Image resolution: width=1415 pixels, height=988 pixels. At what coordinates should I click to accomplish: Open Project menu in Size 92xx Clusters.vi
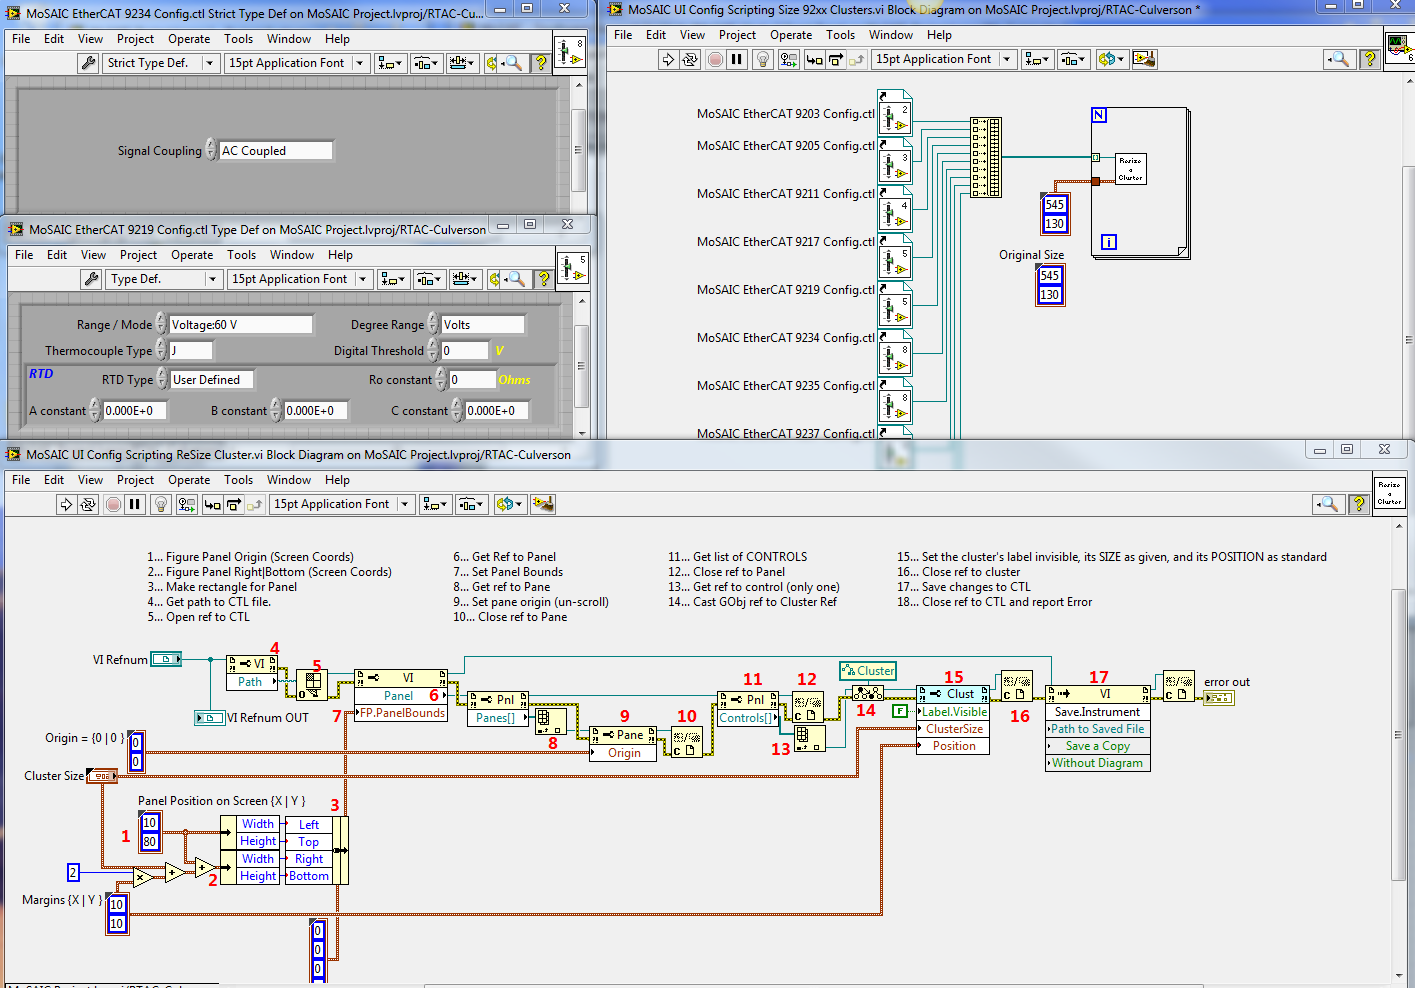pos(737,34)
